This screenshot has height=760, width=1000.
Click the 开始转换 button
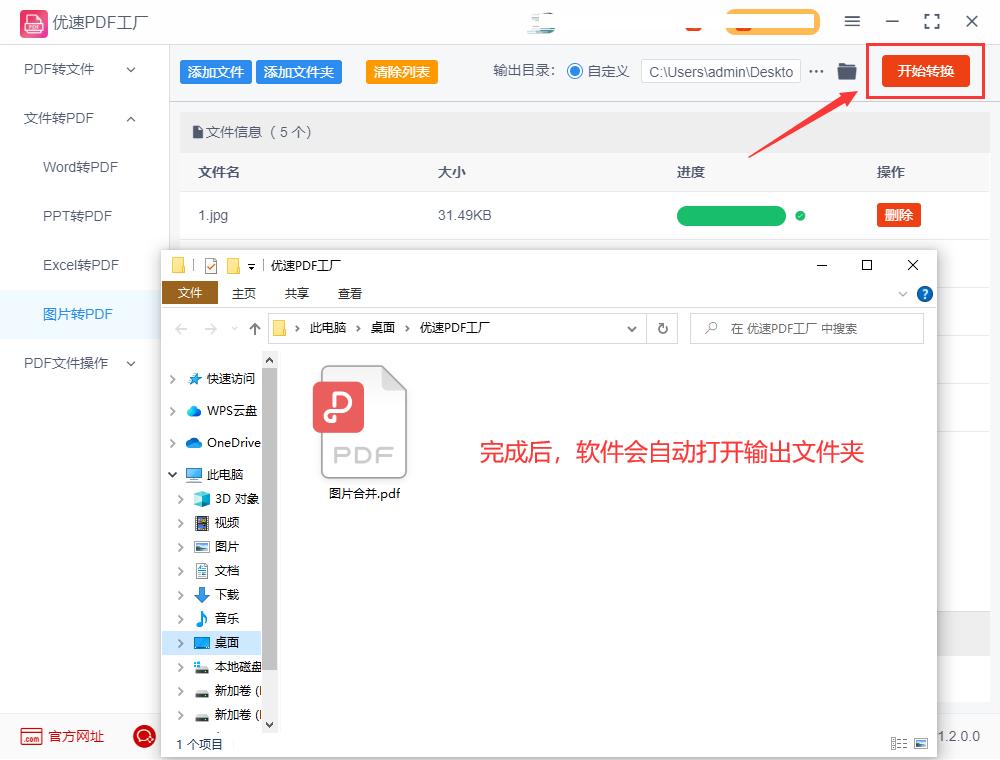tap(926, 71)
